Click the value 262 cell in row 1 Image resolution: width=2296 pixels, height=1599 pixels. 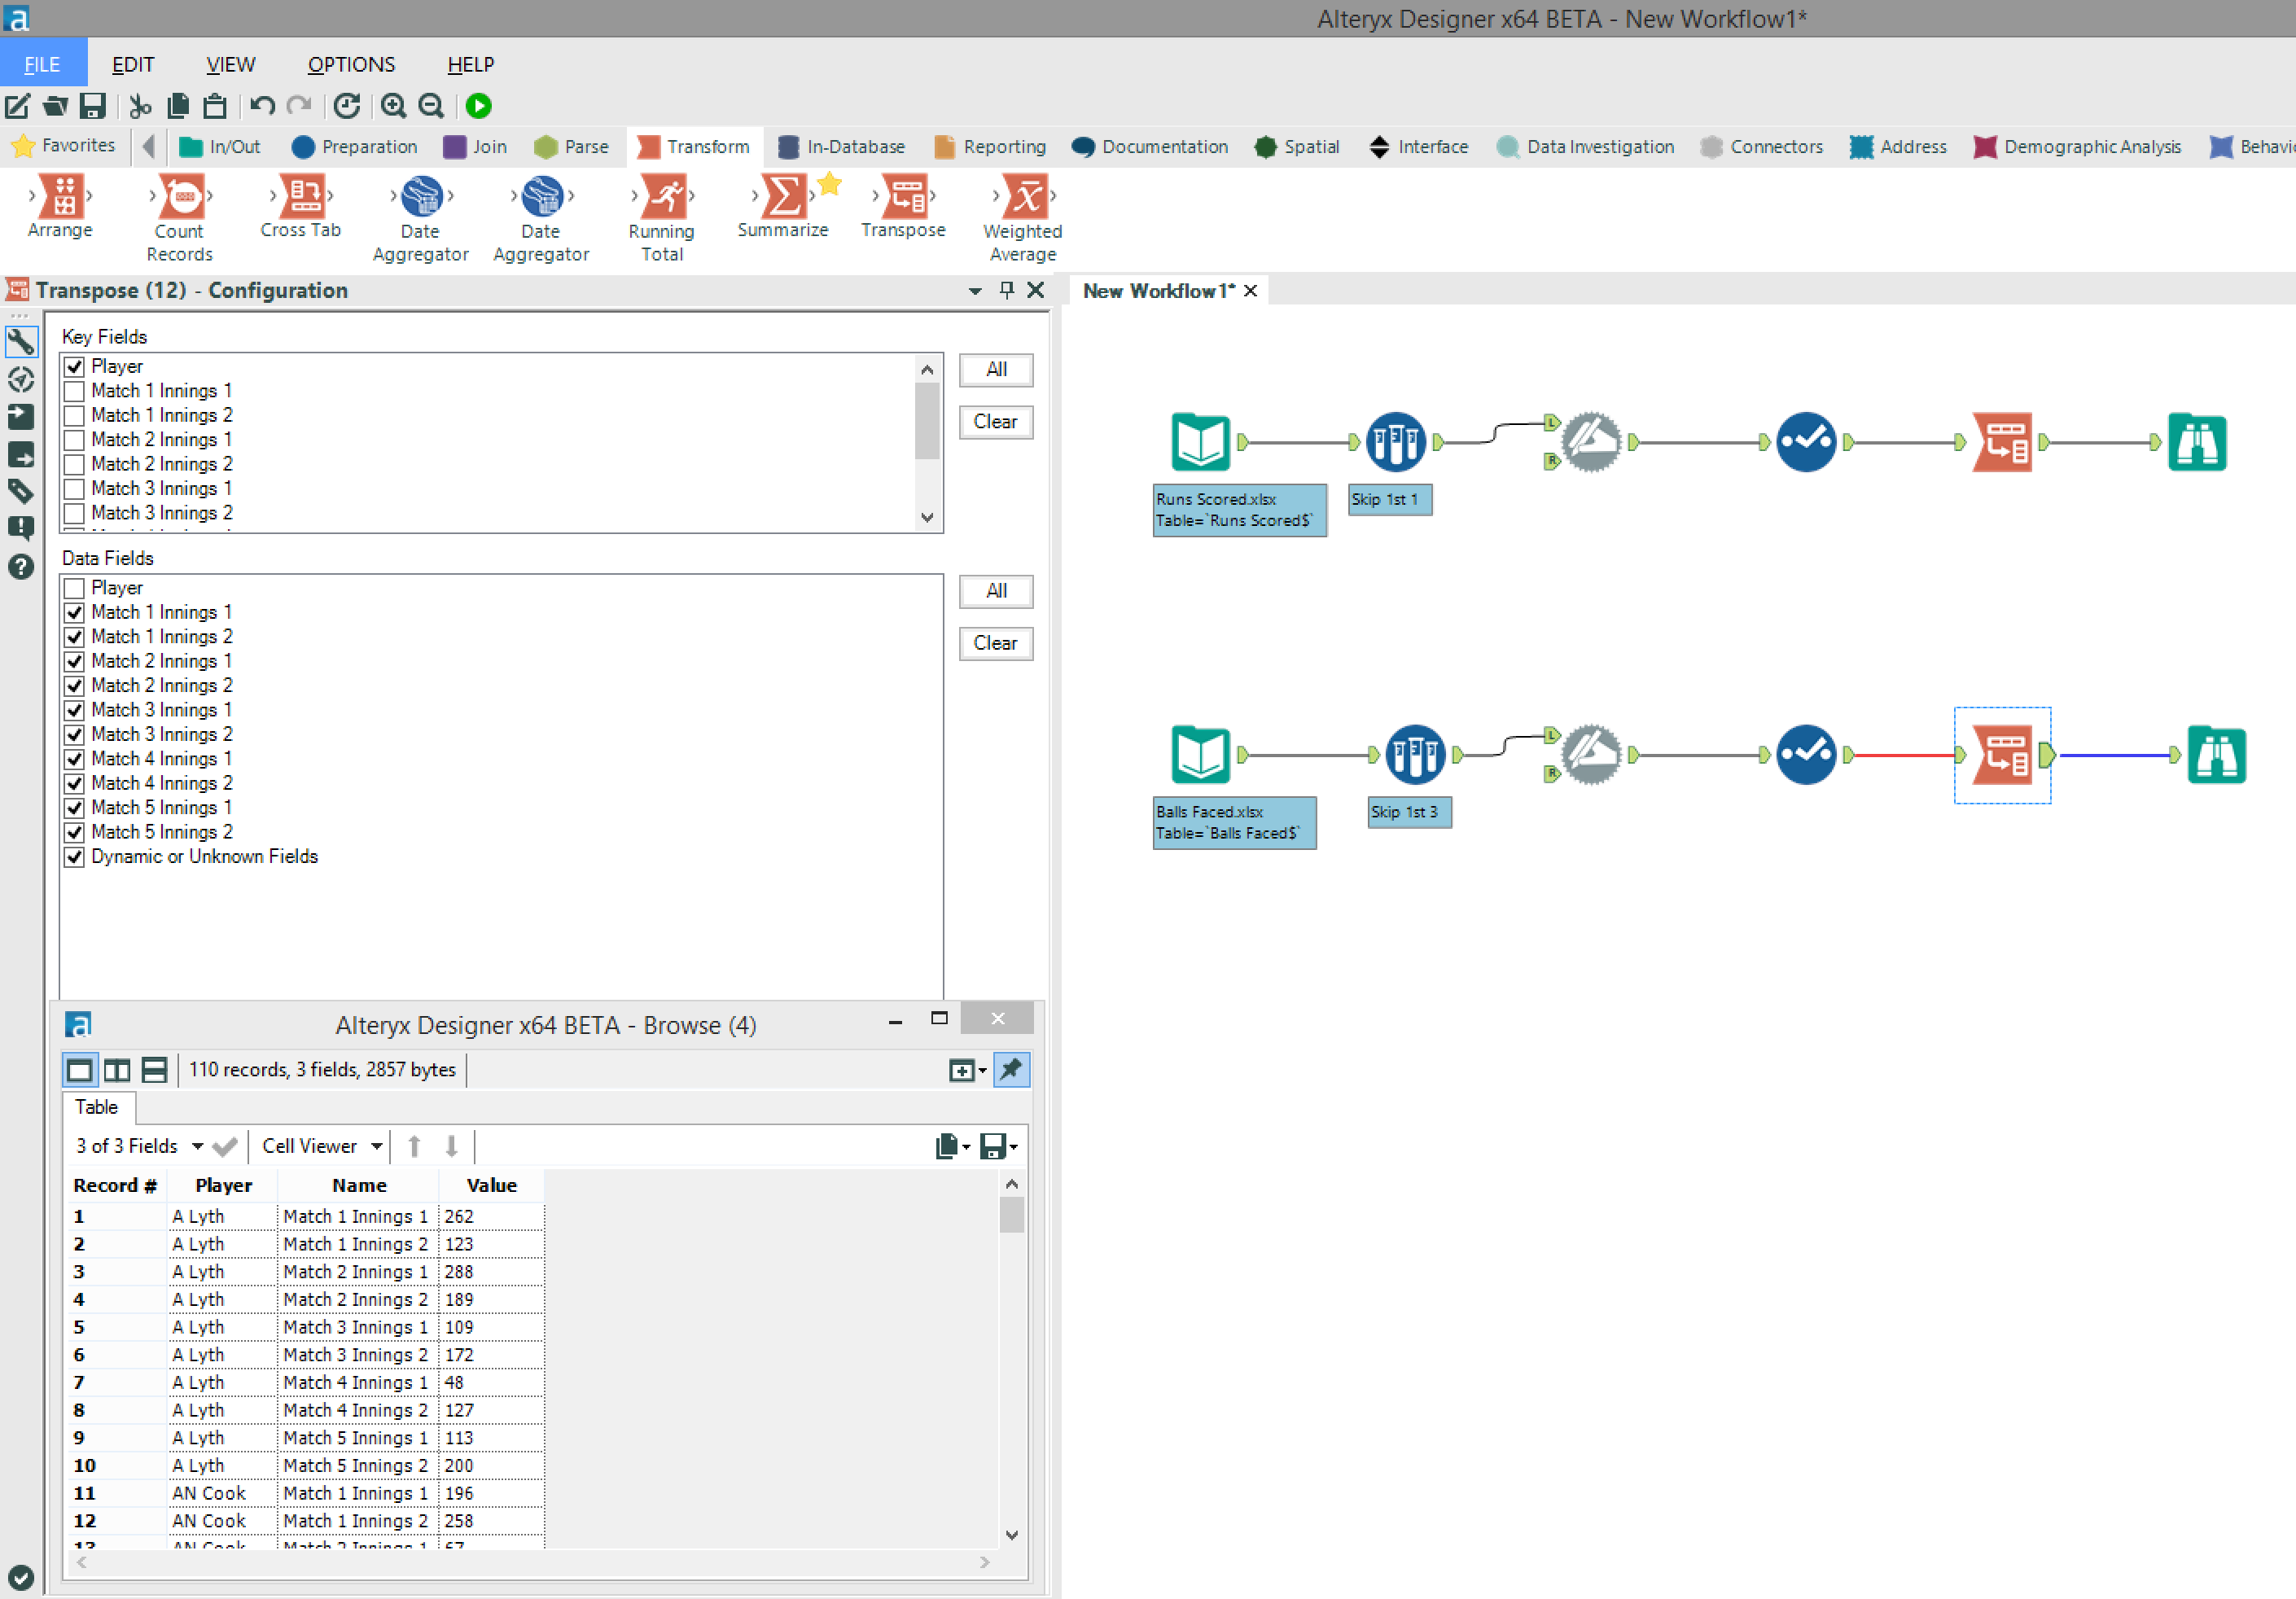[491, 1217]
